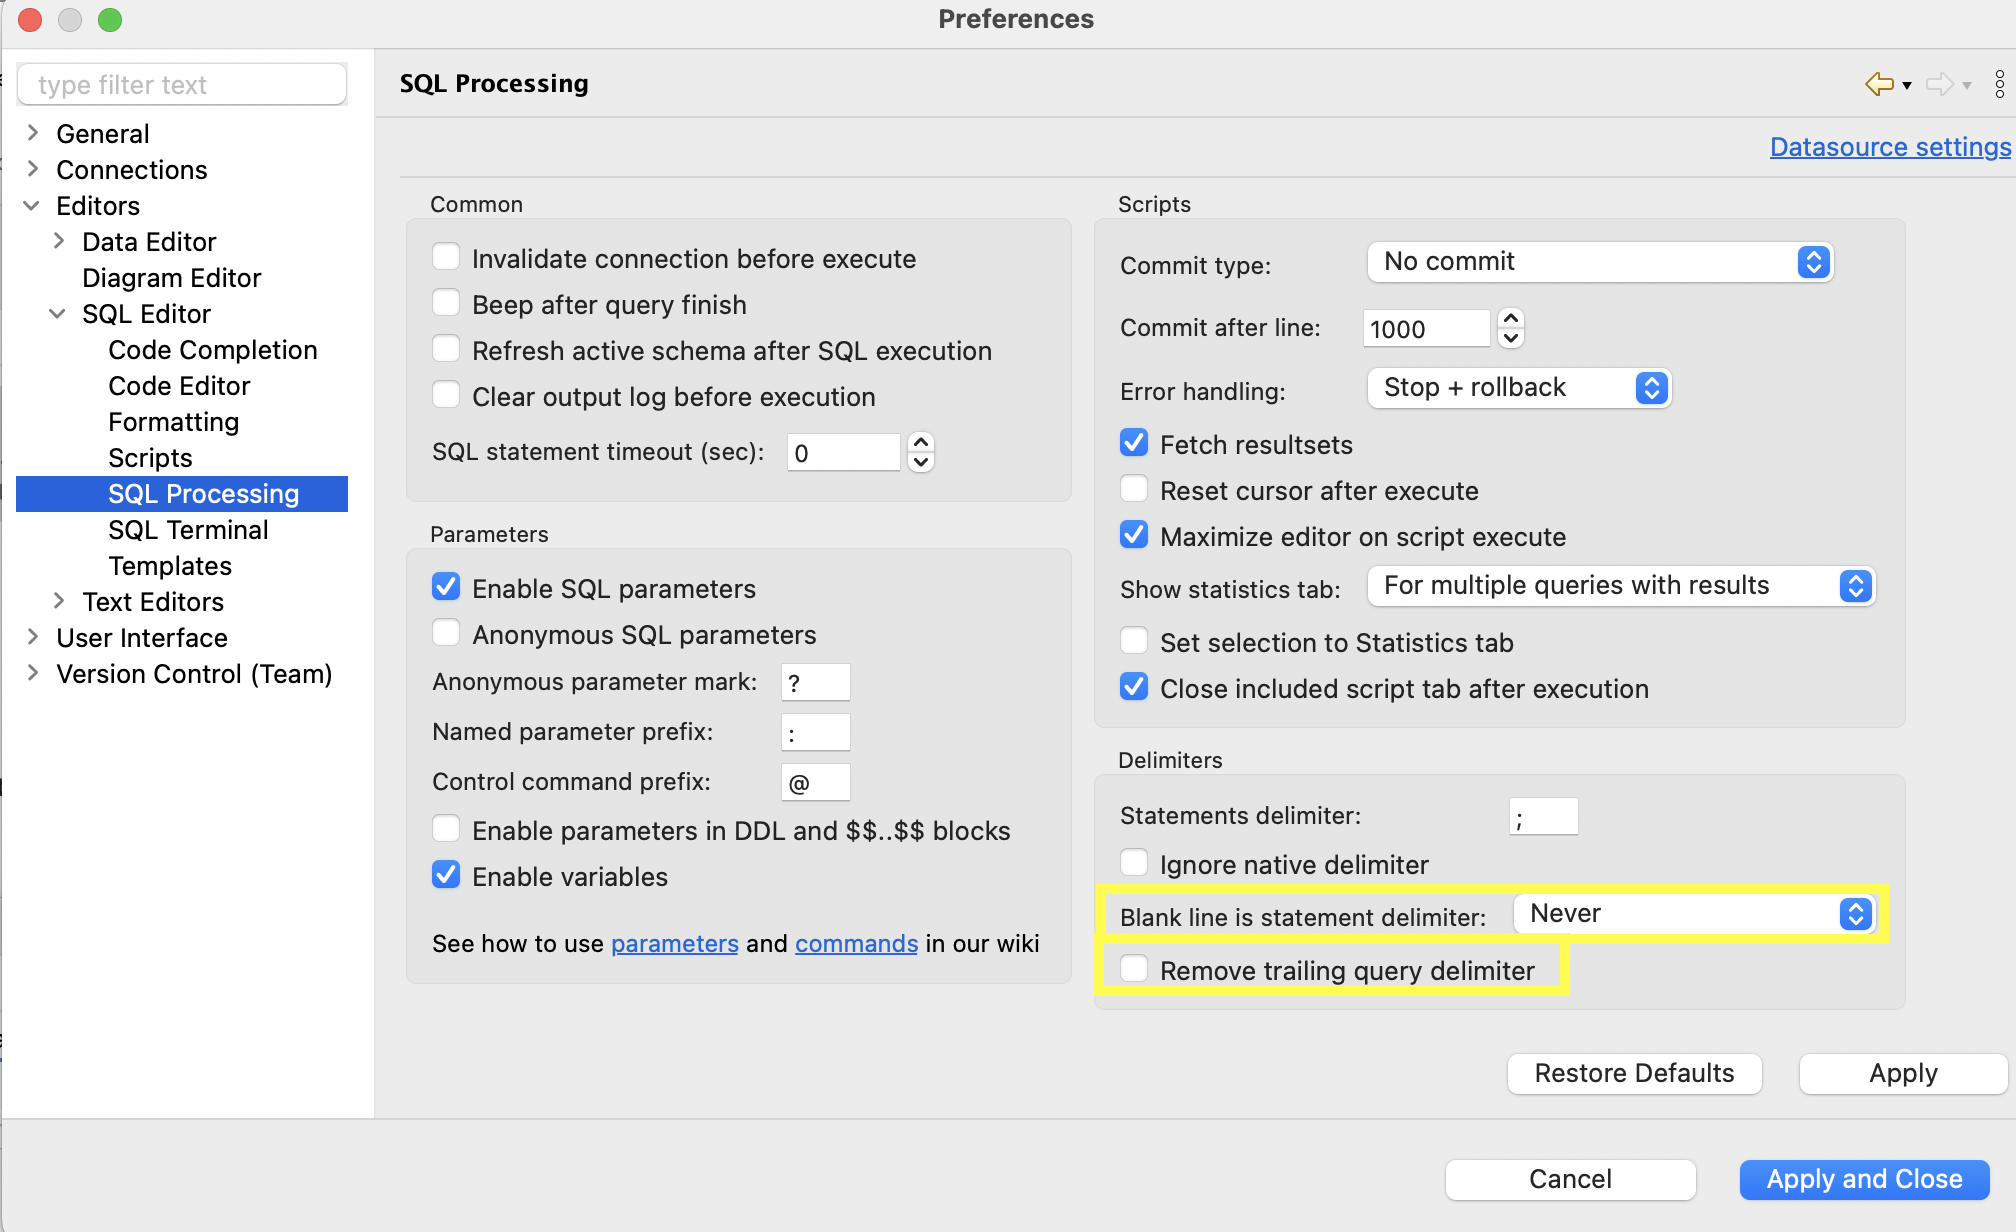The image size is (2016, 1232).
Task: Expand the General tree node
Action: point(32,133)
